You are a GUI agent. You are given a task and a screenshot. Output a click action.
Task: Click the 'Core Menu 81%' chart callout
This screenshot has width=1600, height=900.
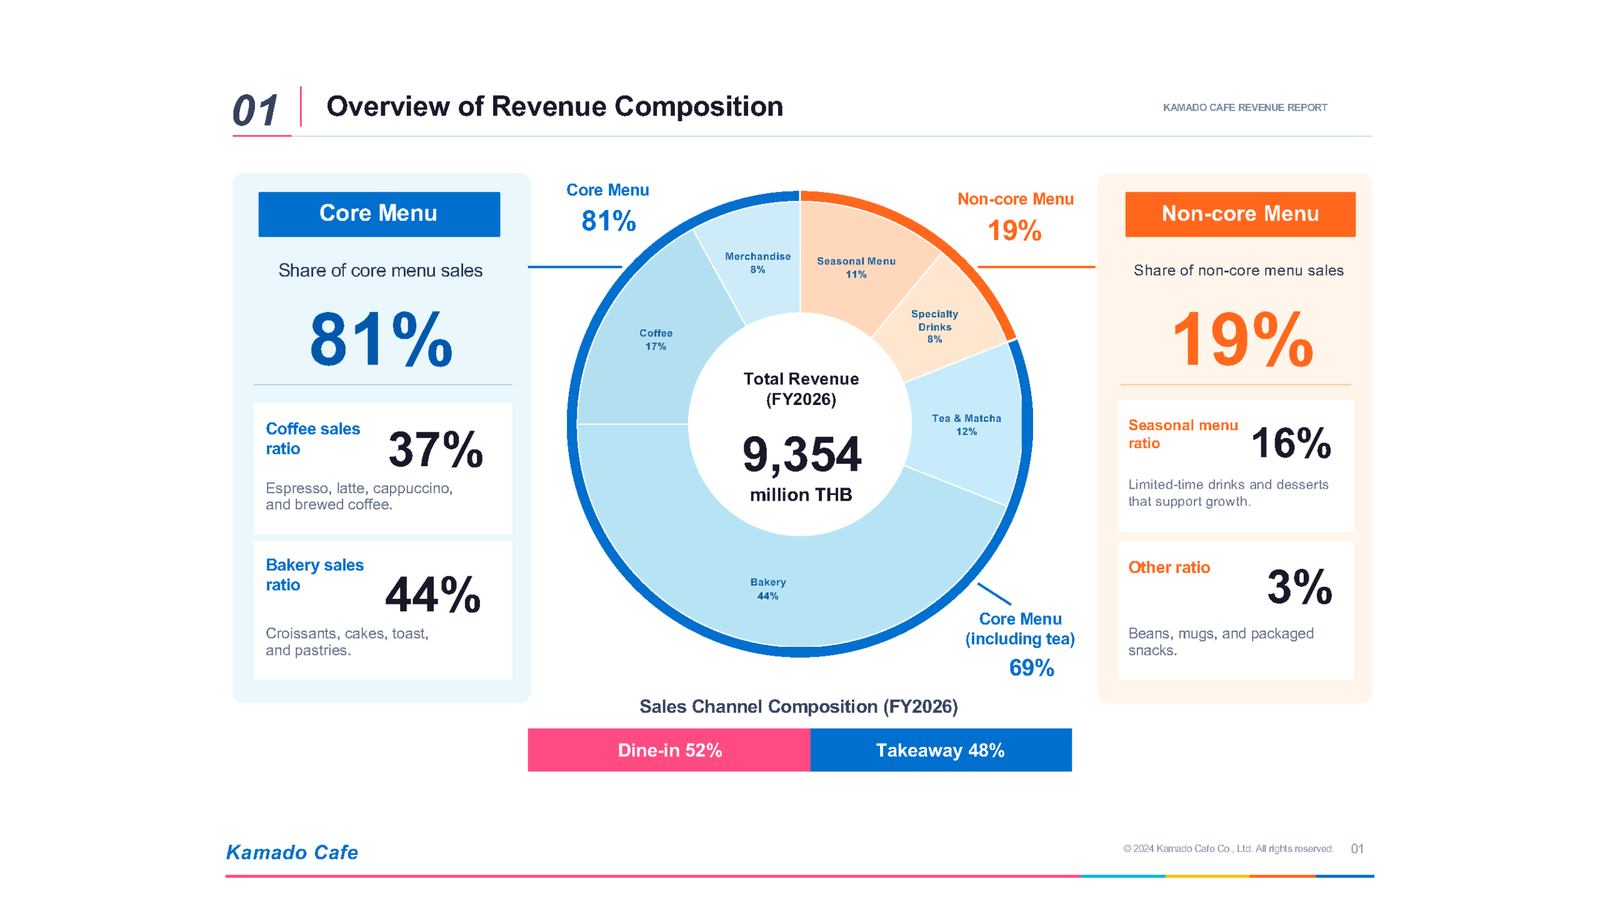pyautogui.click(x=608, y=208)
